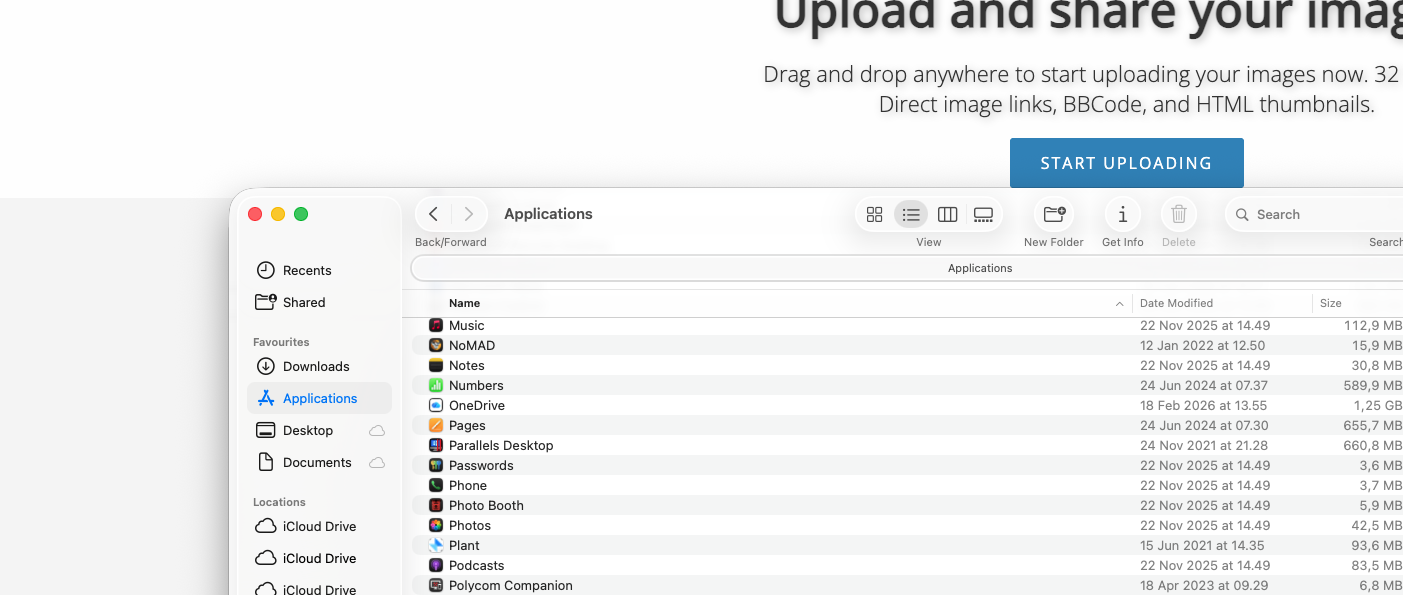This screenshot has width=1403, height=595.
Task: Click the Polycom Companion file name
Action: (511, 585)
